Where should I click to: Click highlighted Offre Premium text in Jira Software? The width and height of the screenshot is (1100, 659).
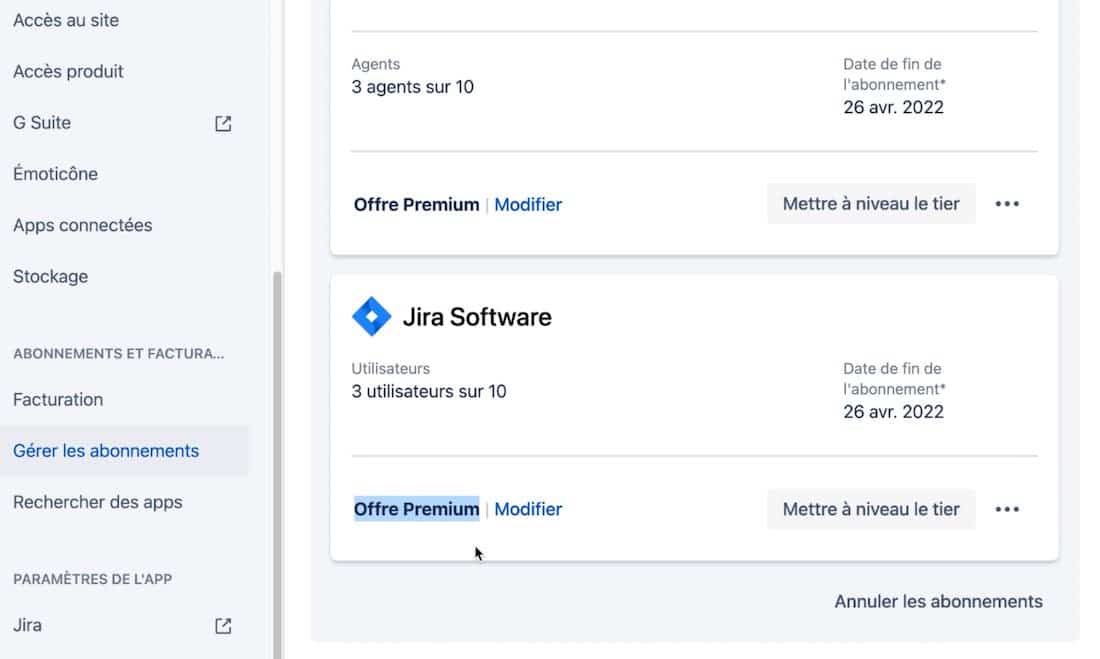pyautogui.click(x=417, y=510)
